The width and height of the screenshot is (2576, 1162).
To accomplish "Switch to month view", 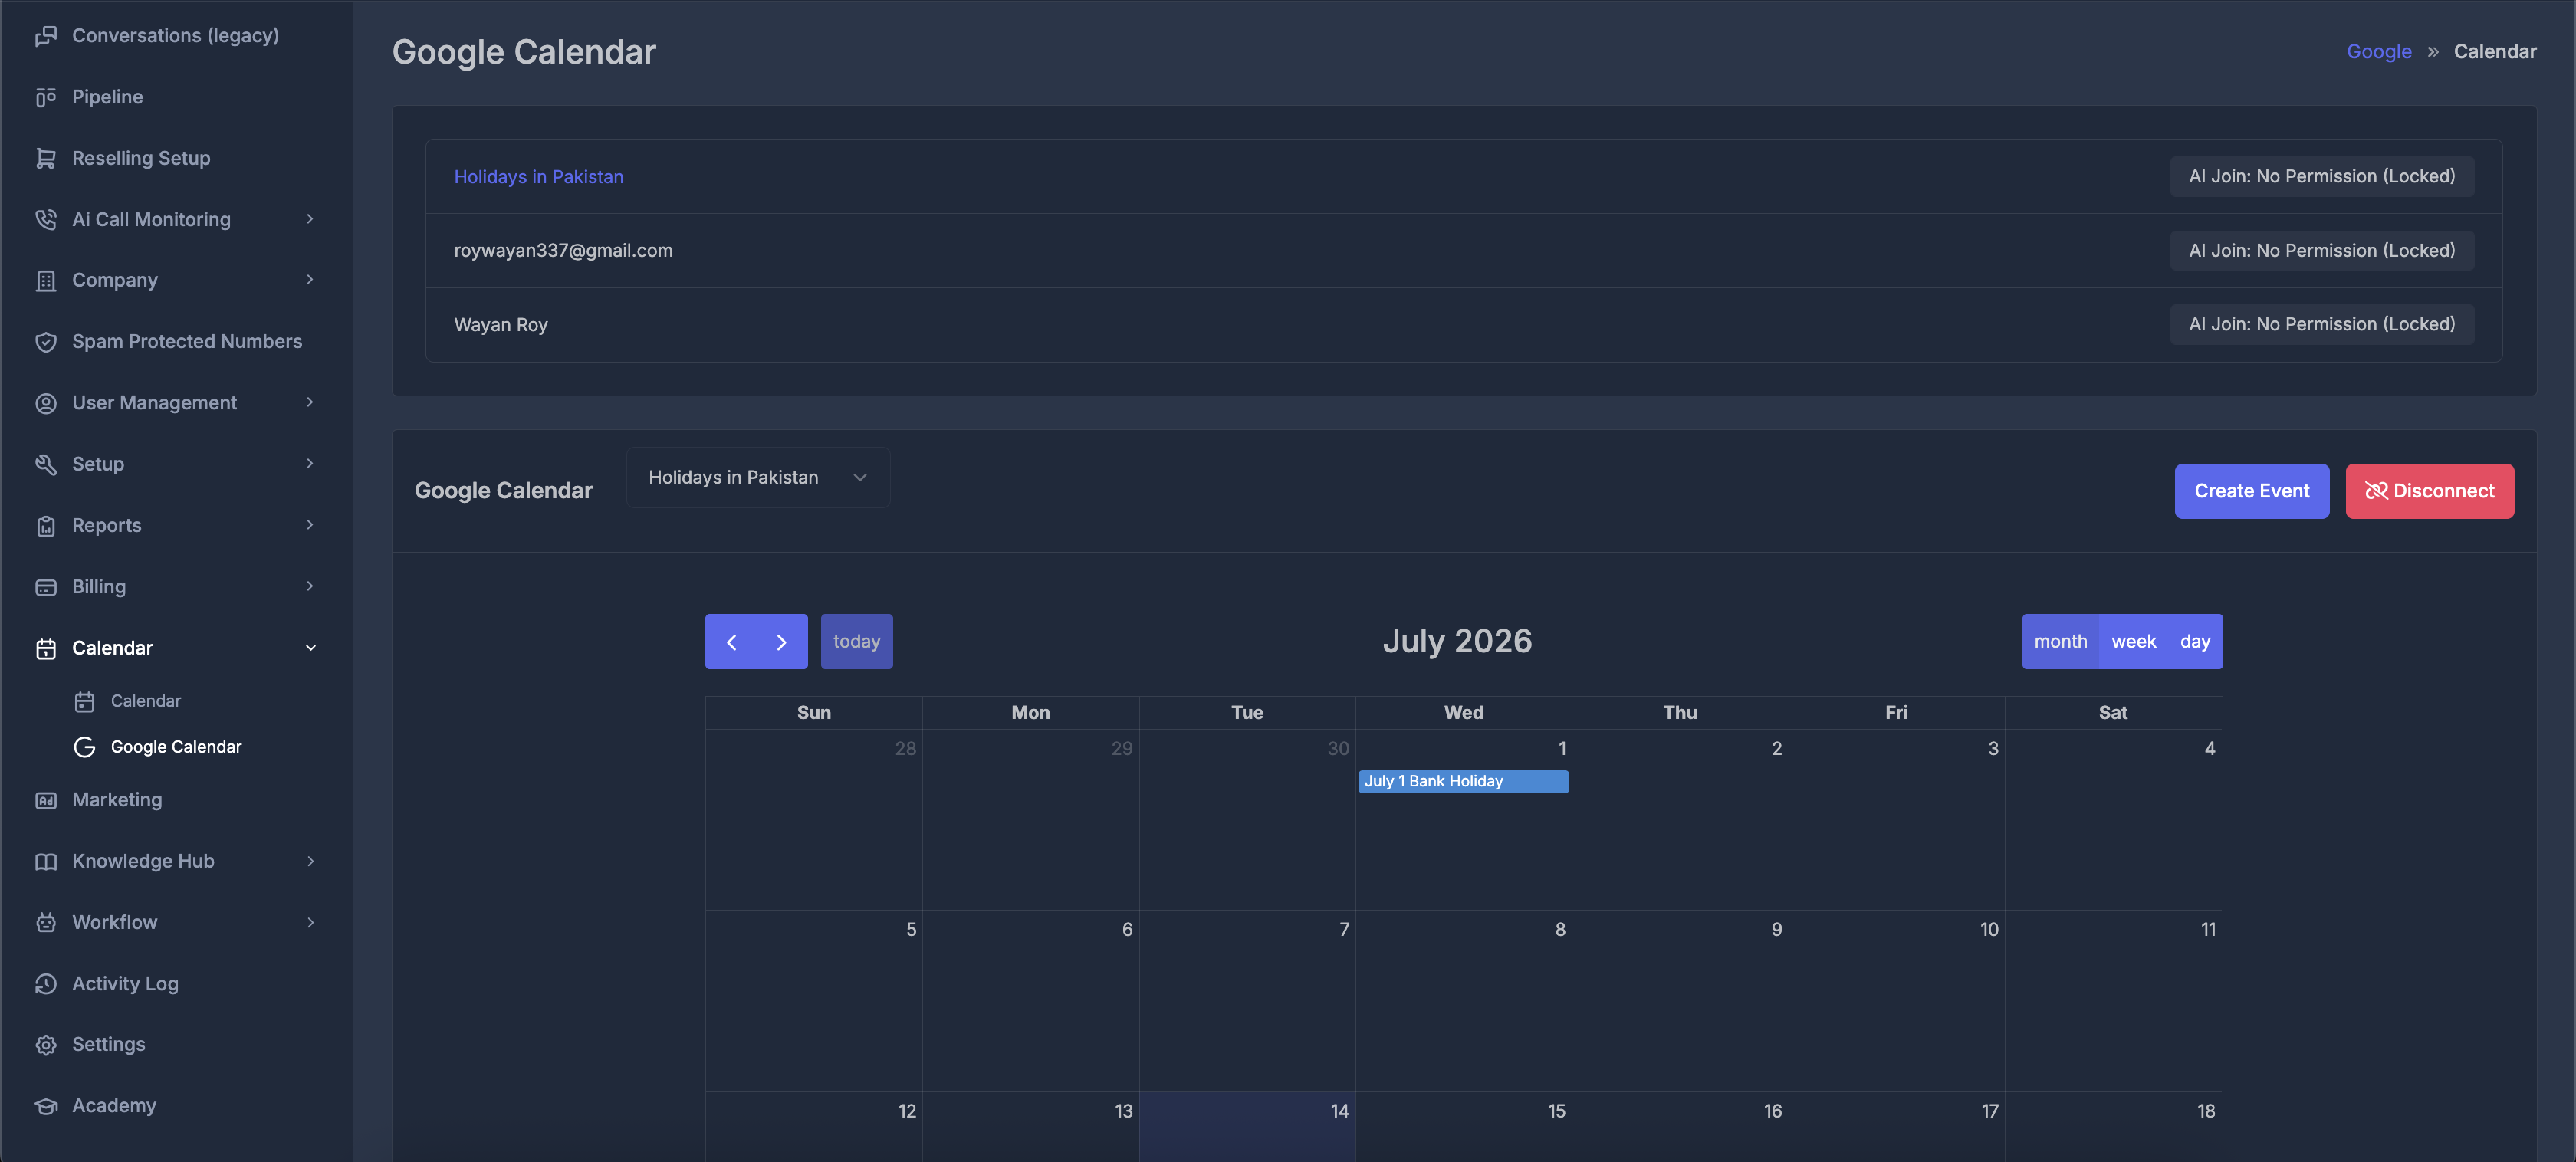I will tap(2060, 642).
